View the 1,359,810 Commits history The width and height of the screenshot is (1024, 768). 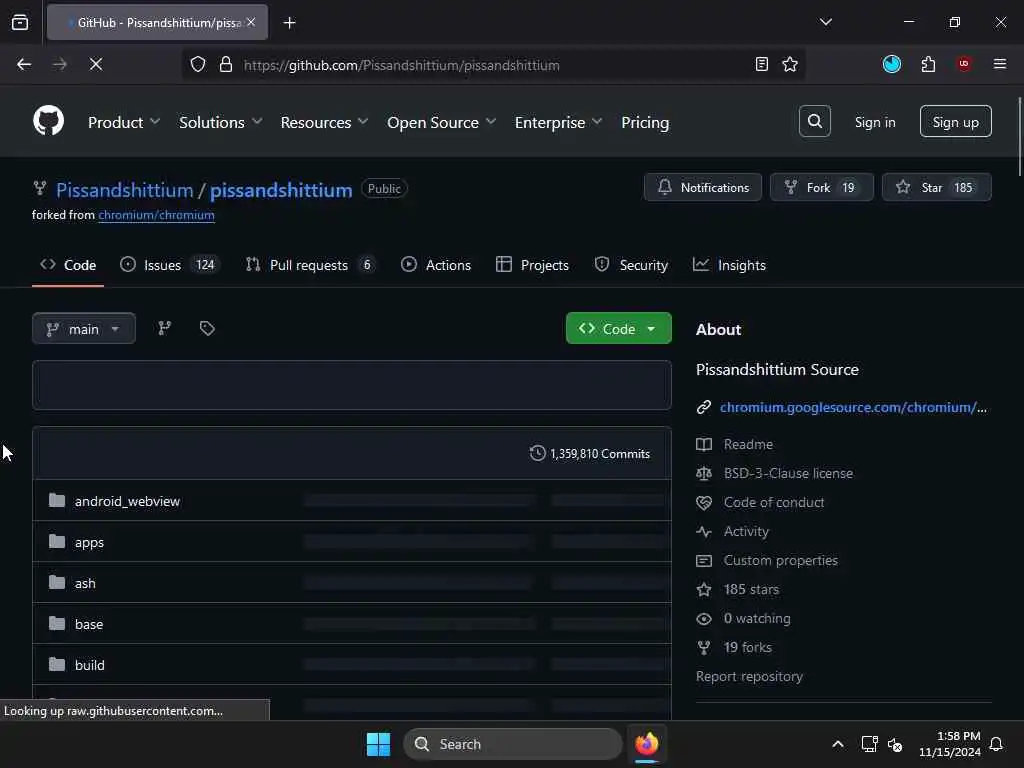(x=590, y=453)
